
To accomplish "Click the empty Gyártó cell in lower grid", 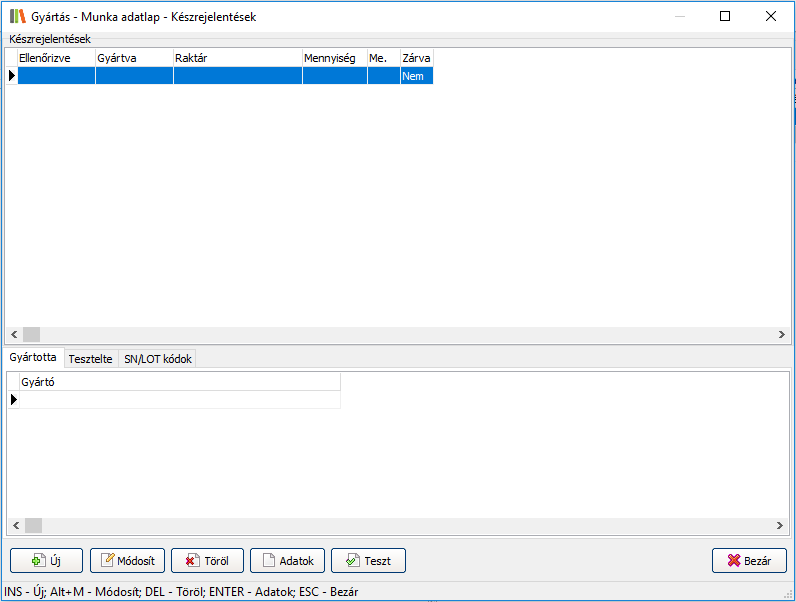I will click(x=180, y=400).
